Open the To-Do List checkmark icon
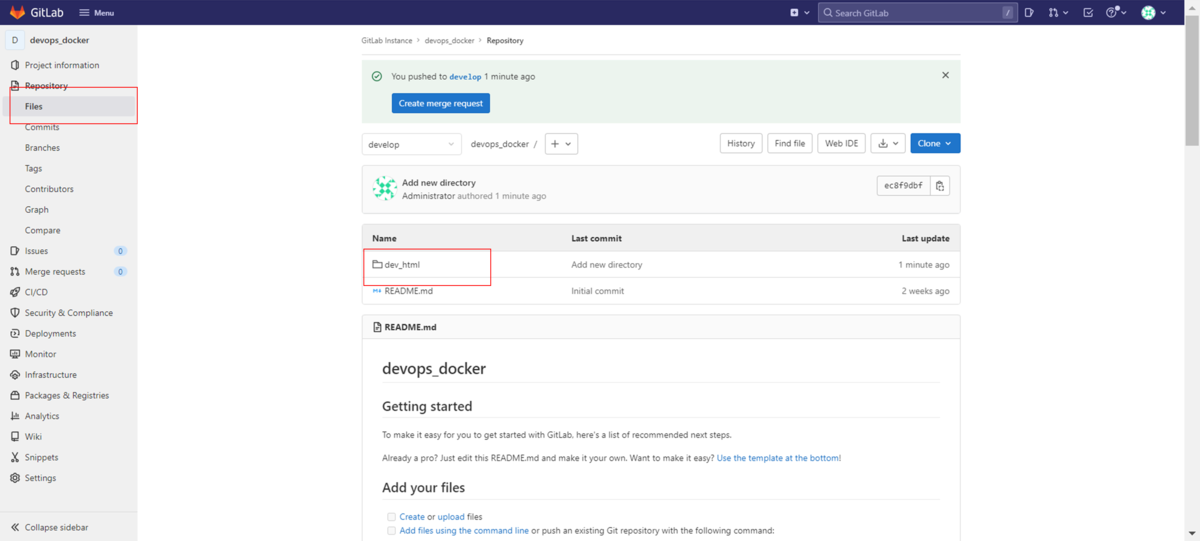 pos(1088,13)
